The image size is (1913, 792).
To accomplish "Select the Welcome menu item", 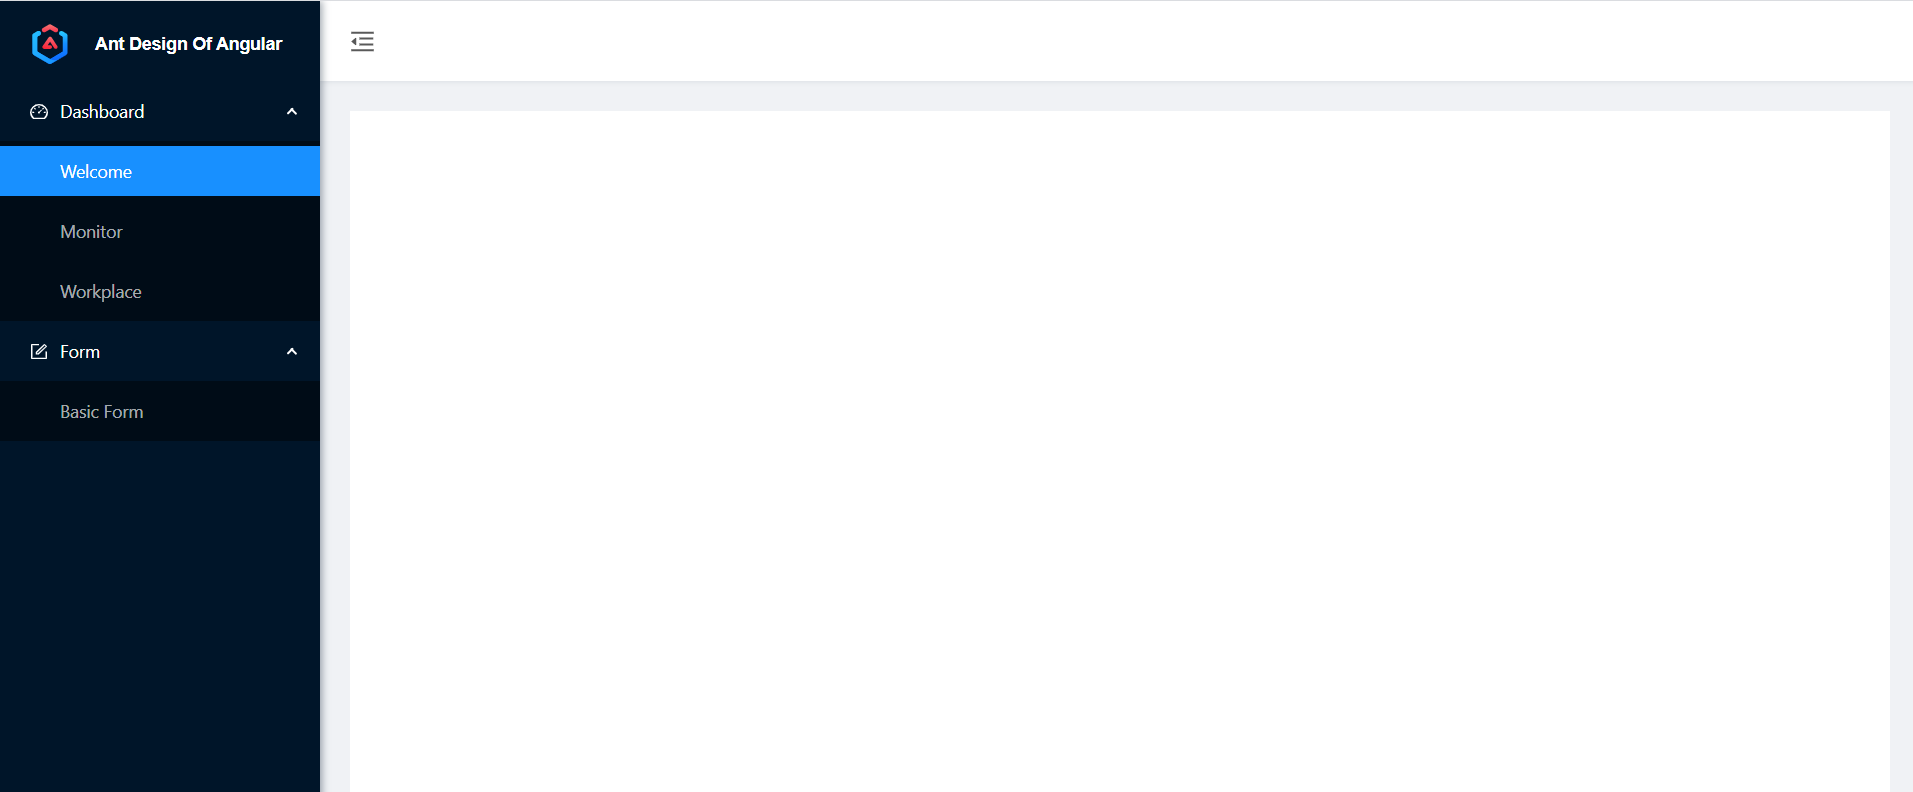I will tap(96, 172).
